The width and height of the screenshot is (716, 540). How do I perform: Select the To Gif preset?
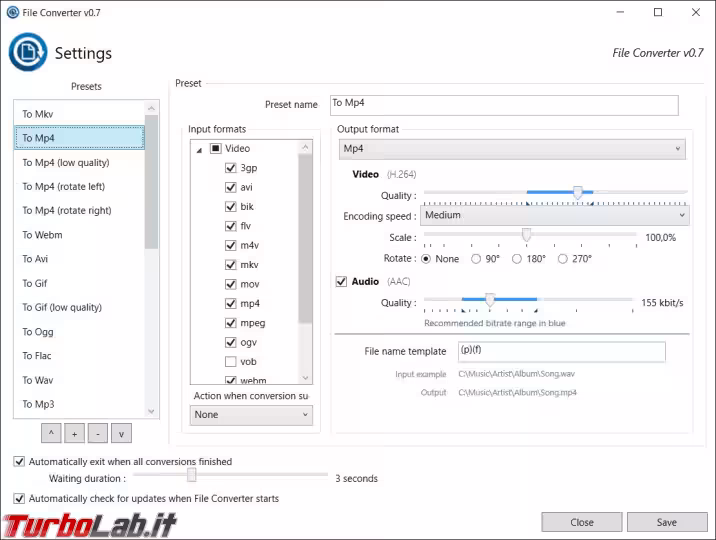79,283
